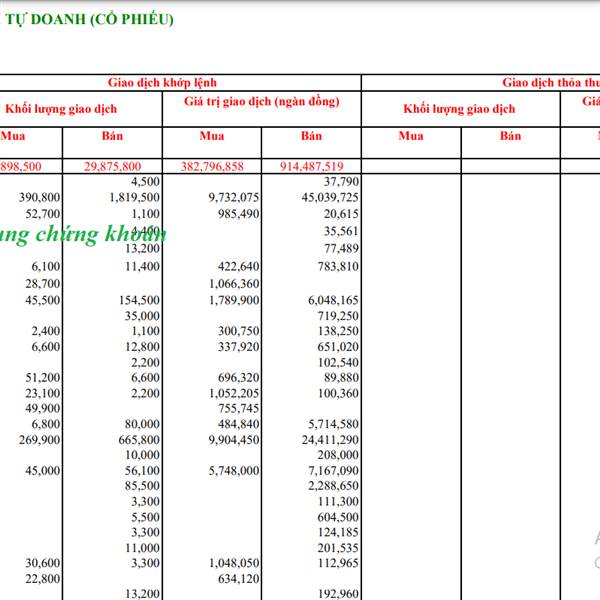Viewport: 600px width, 600px height.
Task: Select the cell showing 45,039,725
Action: point(330,197)
